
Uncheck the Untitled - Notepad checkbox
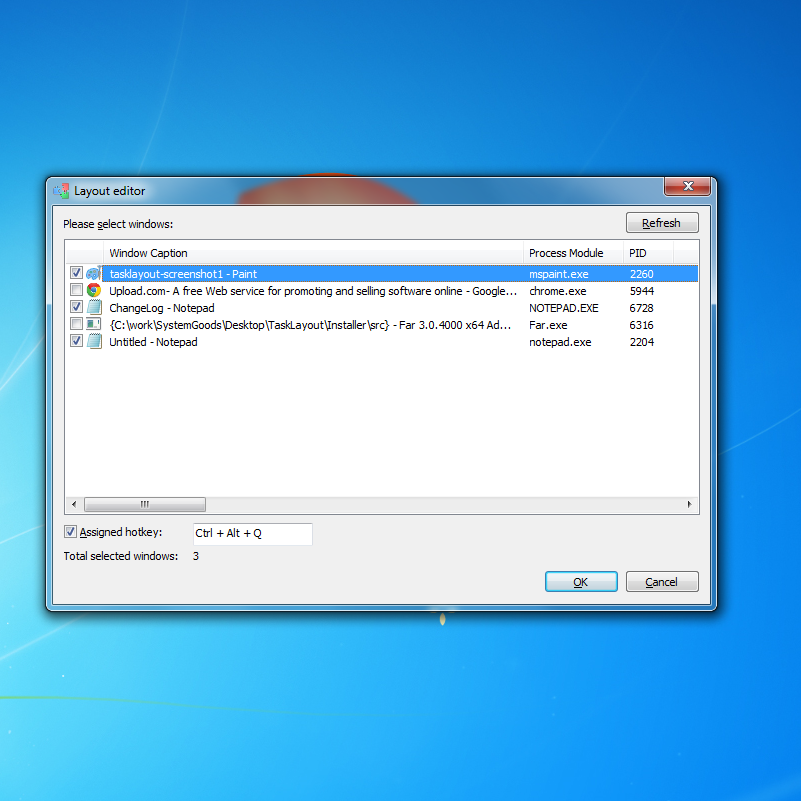pos(76,340)
